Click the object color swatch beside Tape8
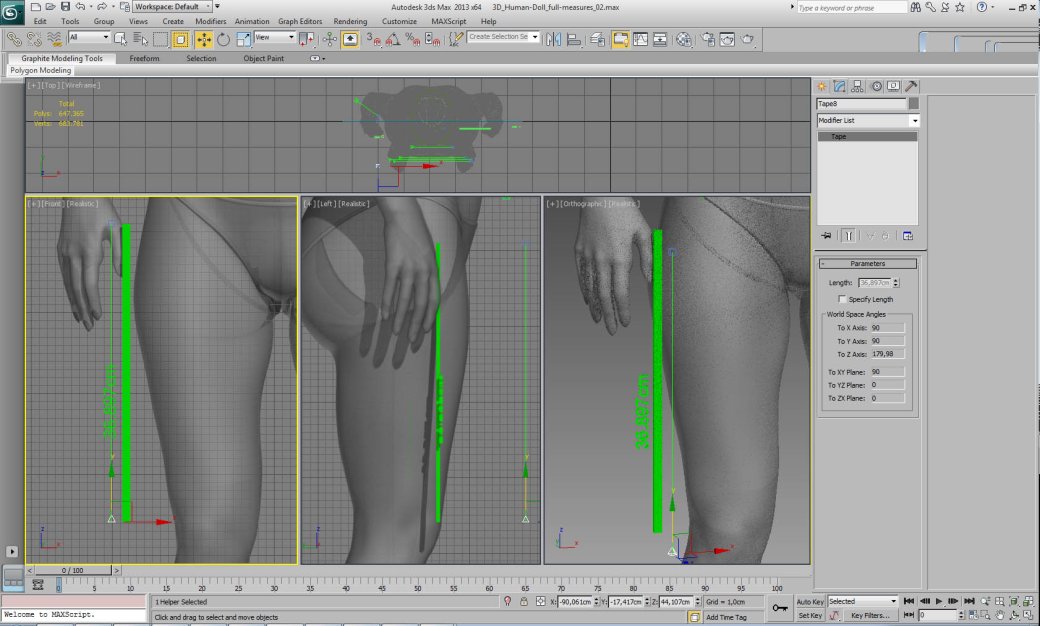Screen dimensions: 1040x626 913,103
